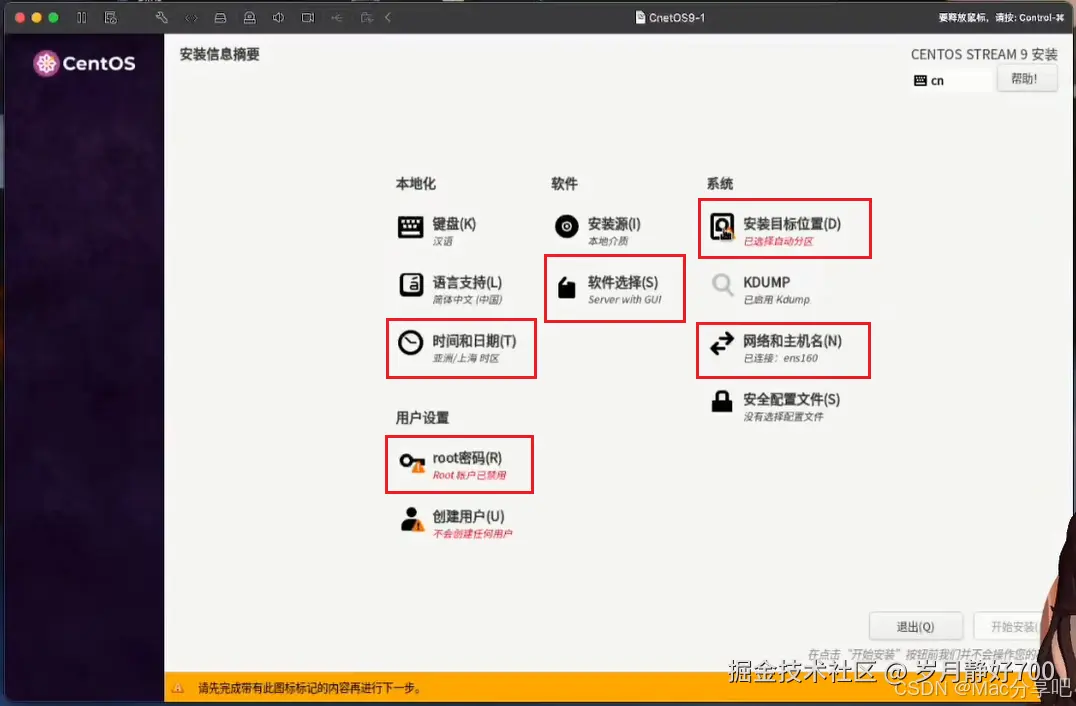This screenshot has width=1076, height=706.
Task: Pause the virtual machine from the toolbar
Action: pos(83,17)
